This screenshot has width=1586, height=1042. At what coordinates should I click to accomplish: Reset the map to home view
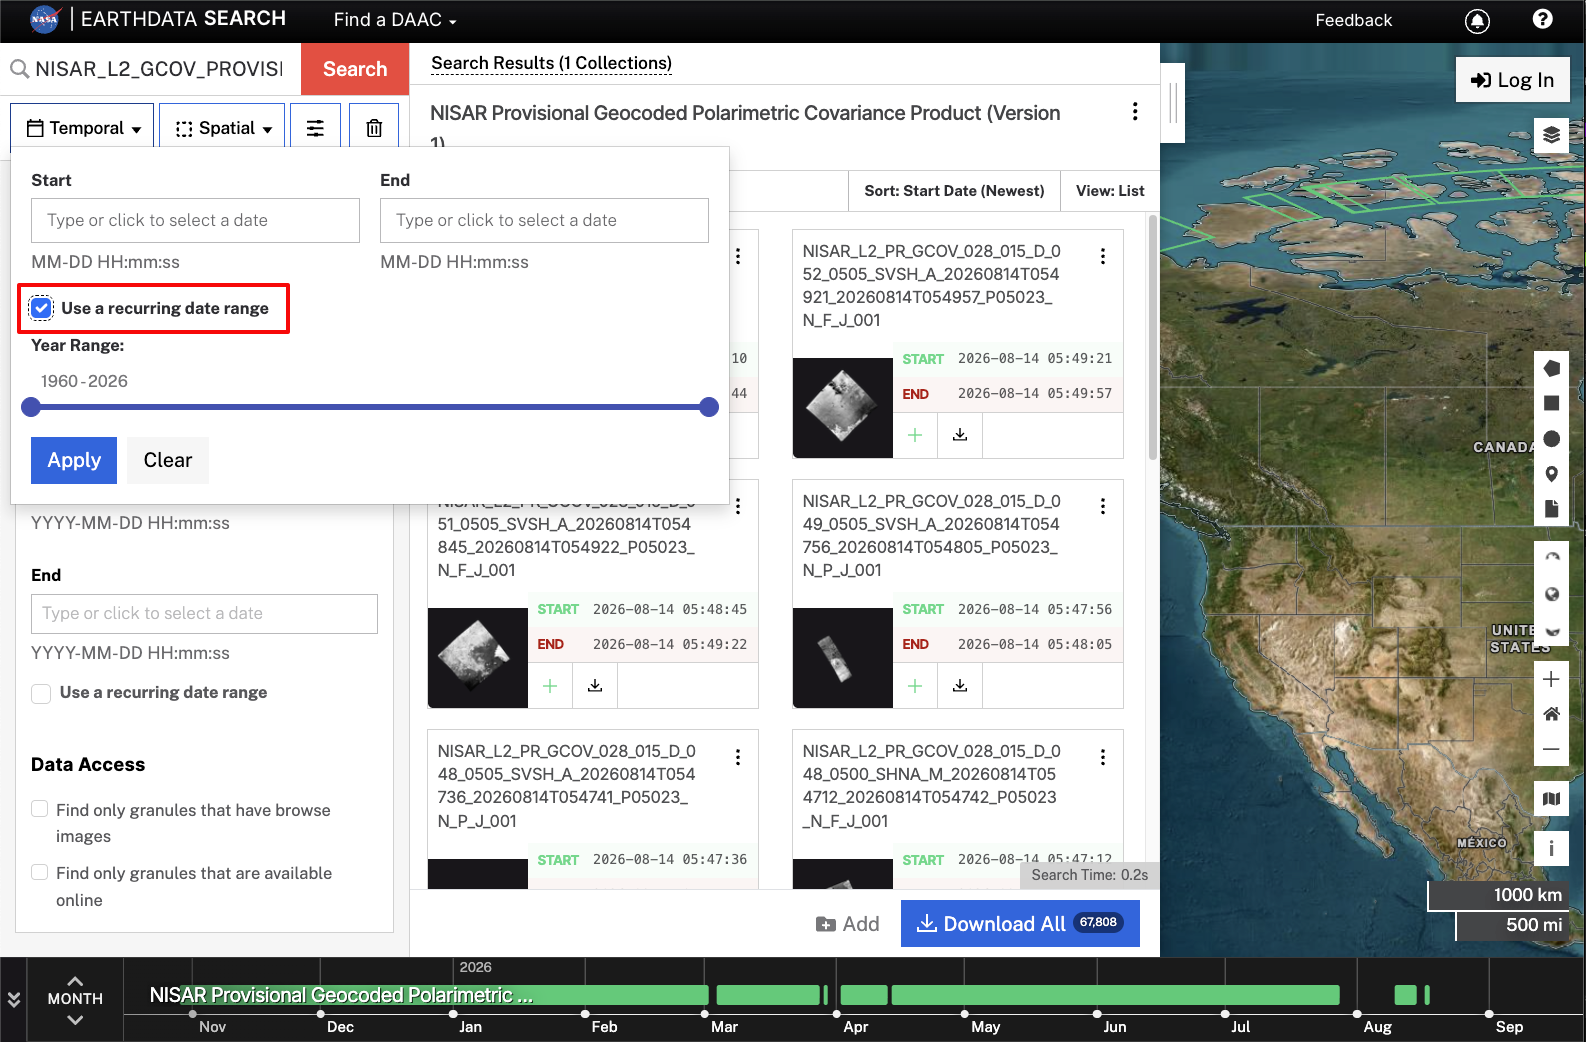pyautogui.click(x=1551, y=714)
